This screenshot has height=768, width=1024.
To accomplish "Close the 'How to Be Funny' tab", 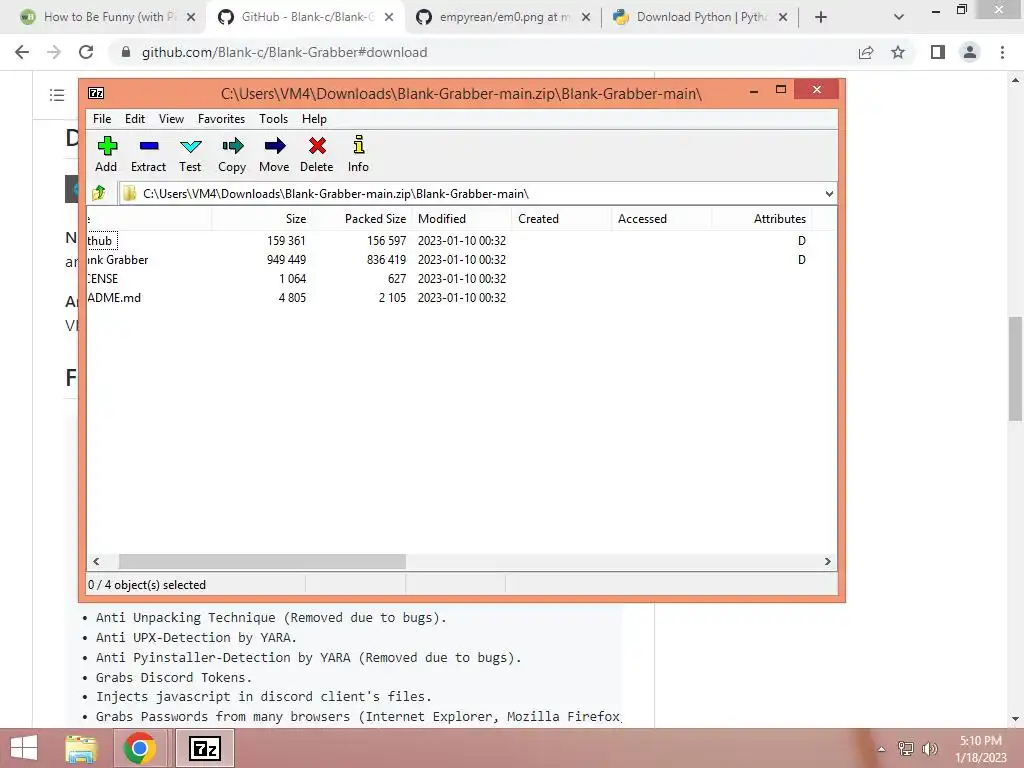I will (191, 17).
